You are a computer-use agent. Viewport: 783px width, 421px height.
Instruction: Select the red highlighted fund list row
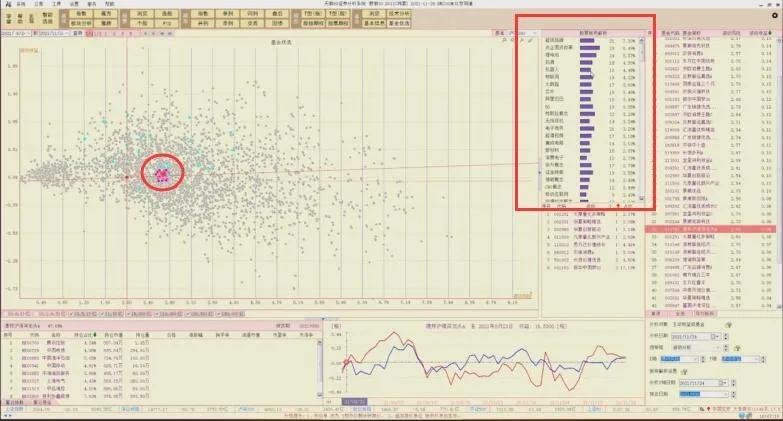coord(711,229)
